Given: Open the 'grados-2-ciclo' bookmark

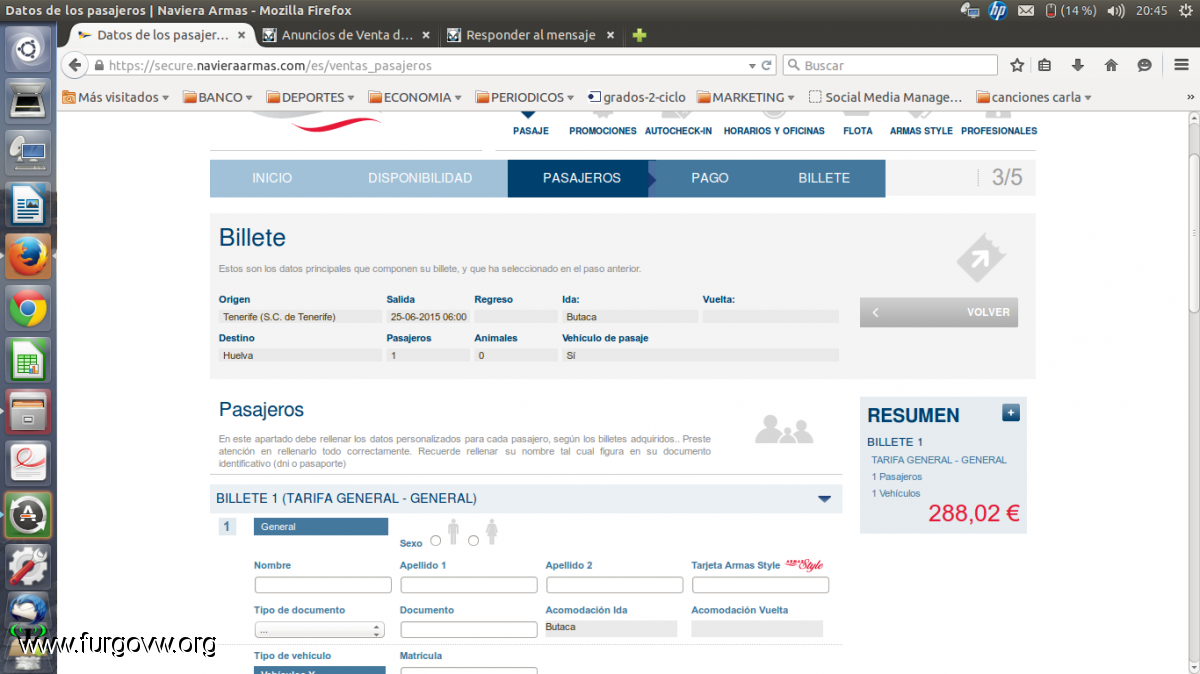Looking at the screenshot, I should click(637, 97).
